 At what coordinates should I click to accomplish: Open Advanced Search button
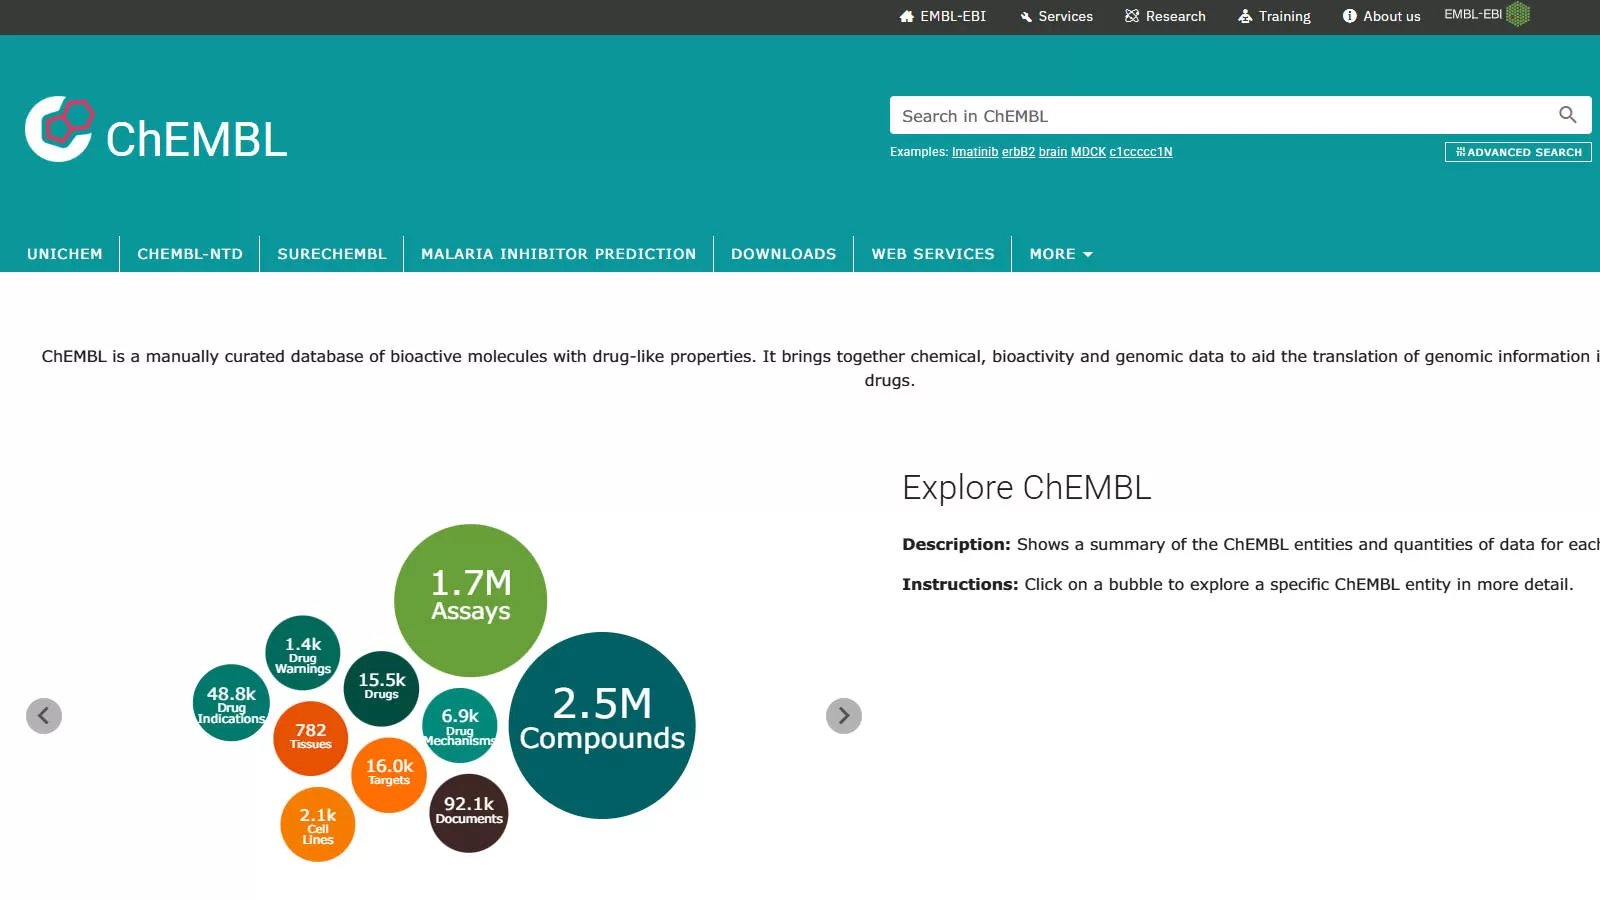pos(1518,152)
